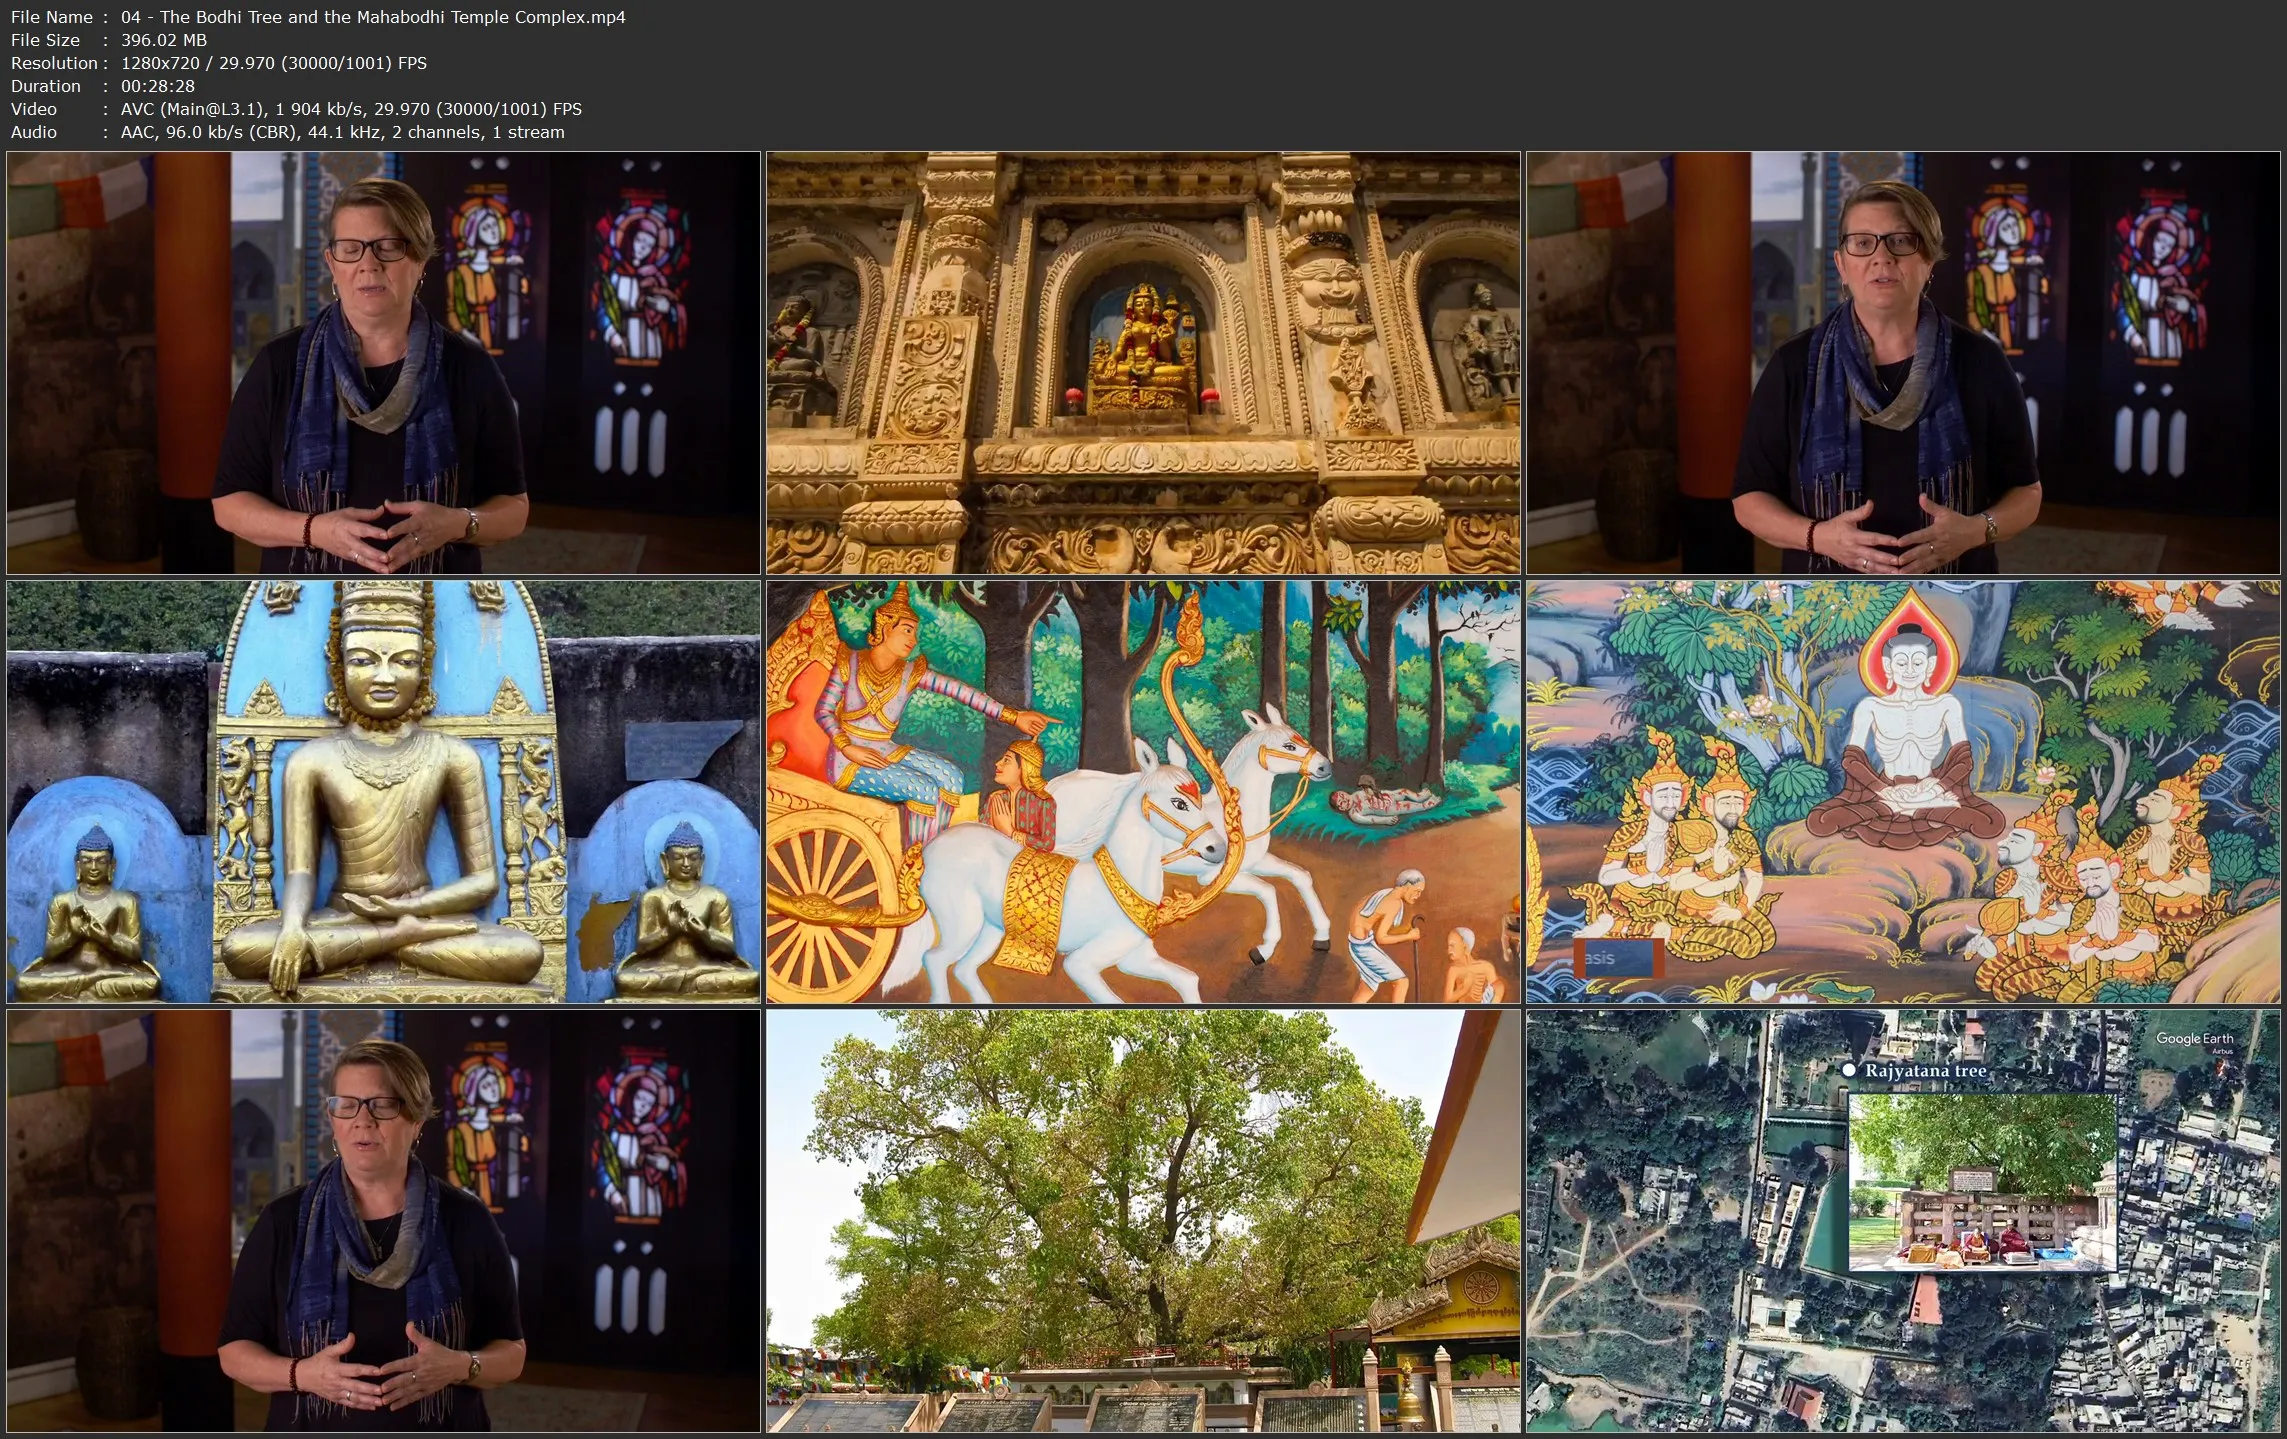This screenshot has height=1439, width=2287.
Task: Click the 'Resolution' label
Action: pyautogui.click(x=54, y=63)
